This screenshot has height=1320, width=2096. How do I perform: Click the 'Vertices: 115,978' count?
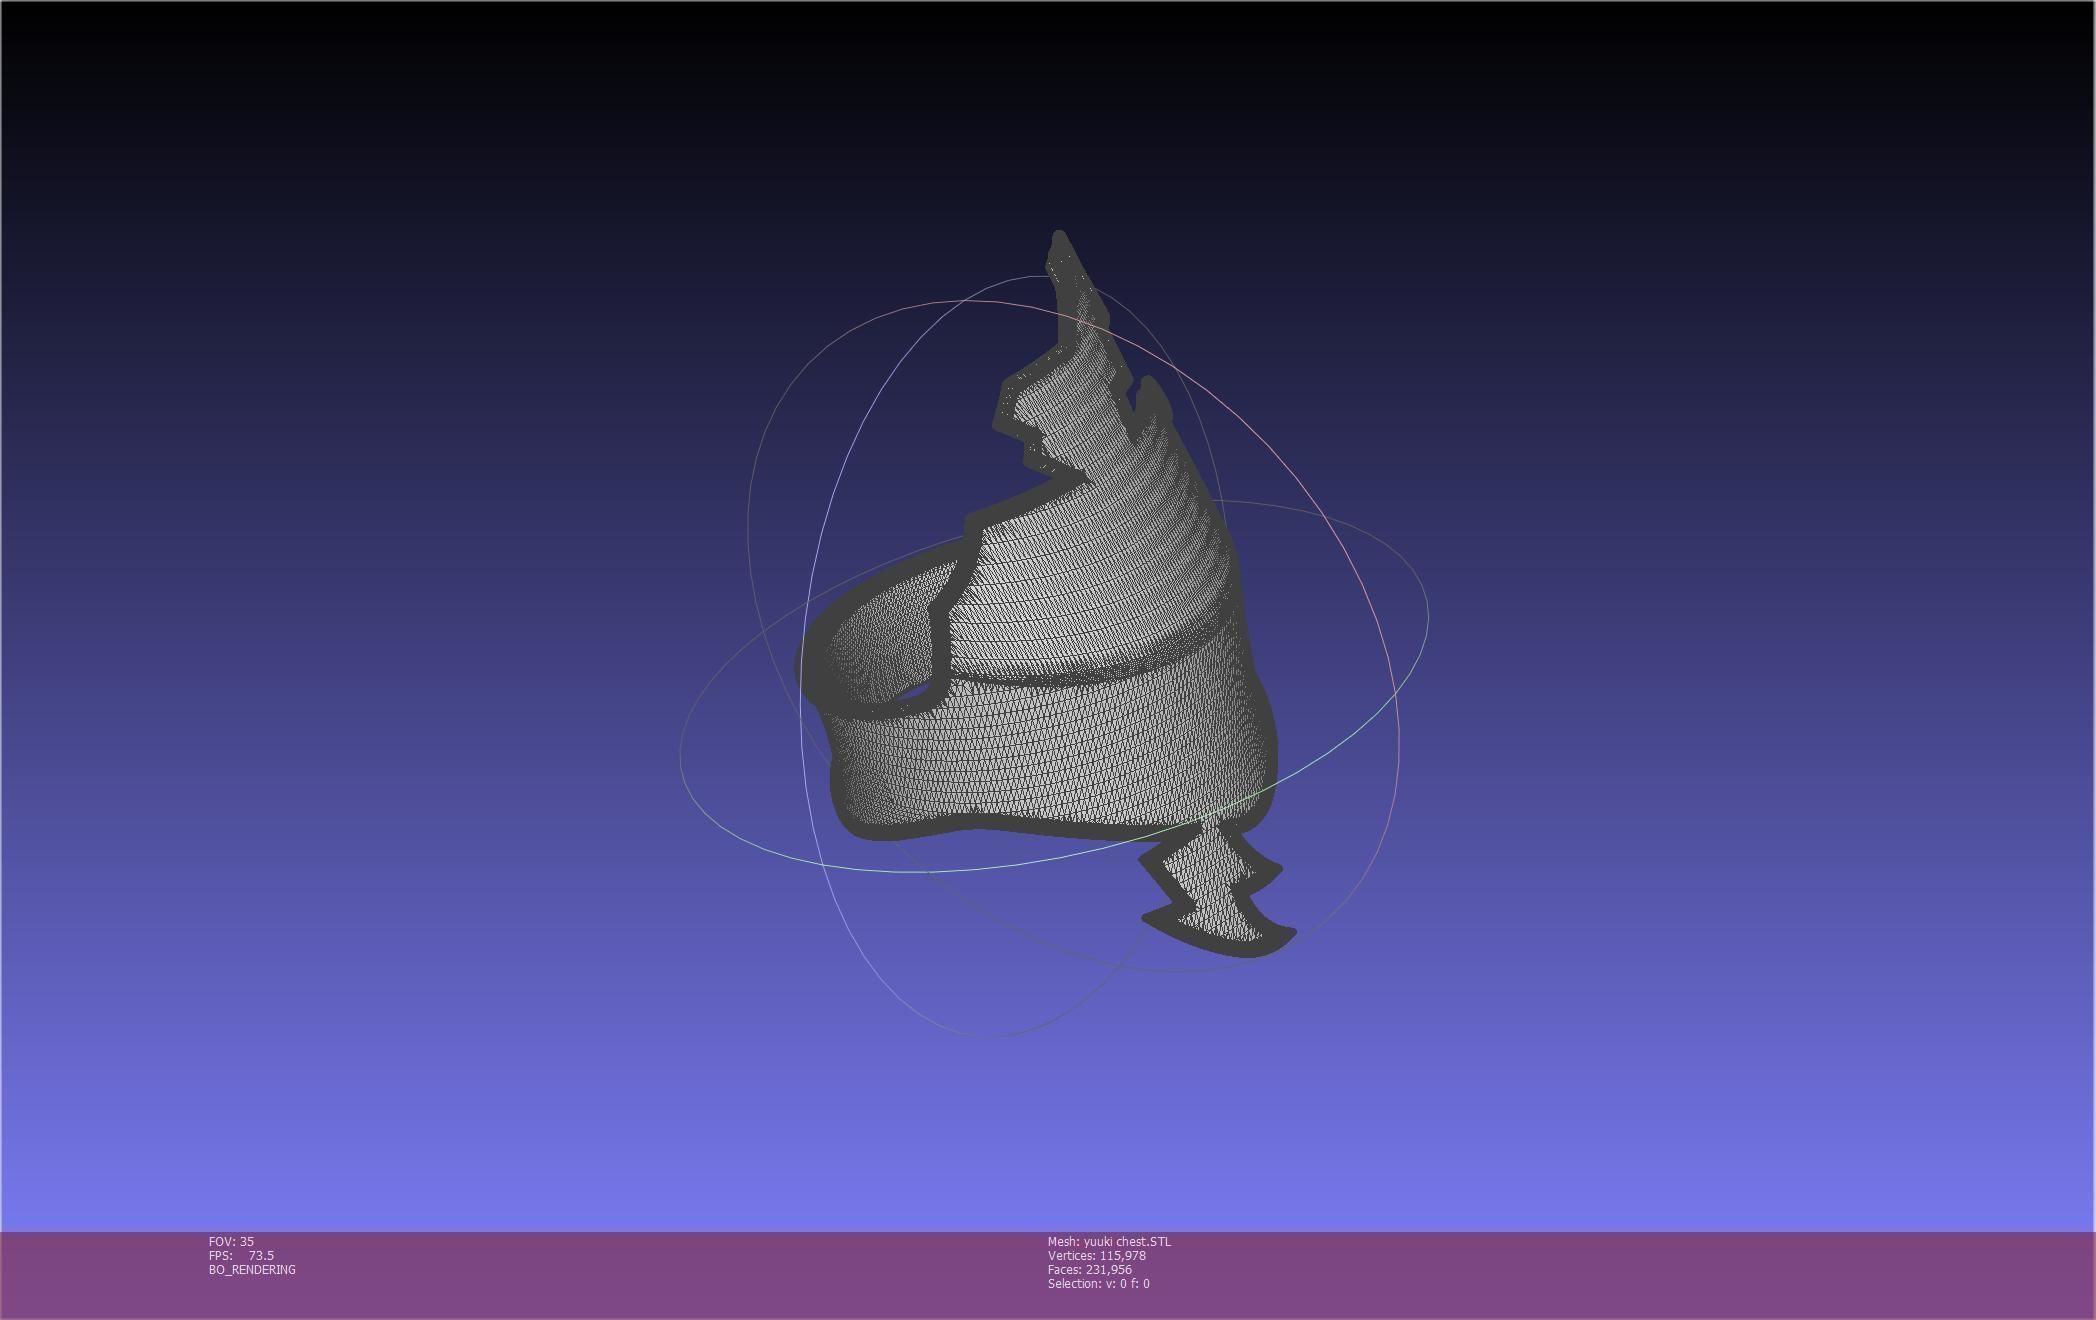click(1097, 1255)
